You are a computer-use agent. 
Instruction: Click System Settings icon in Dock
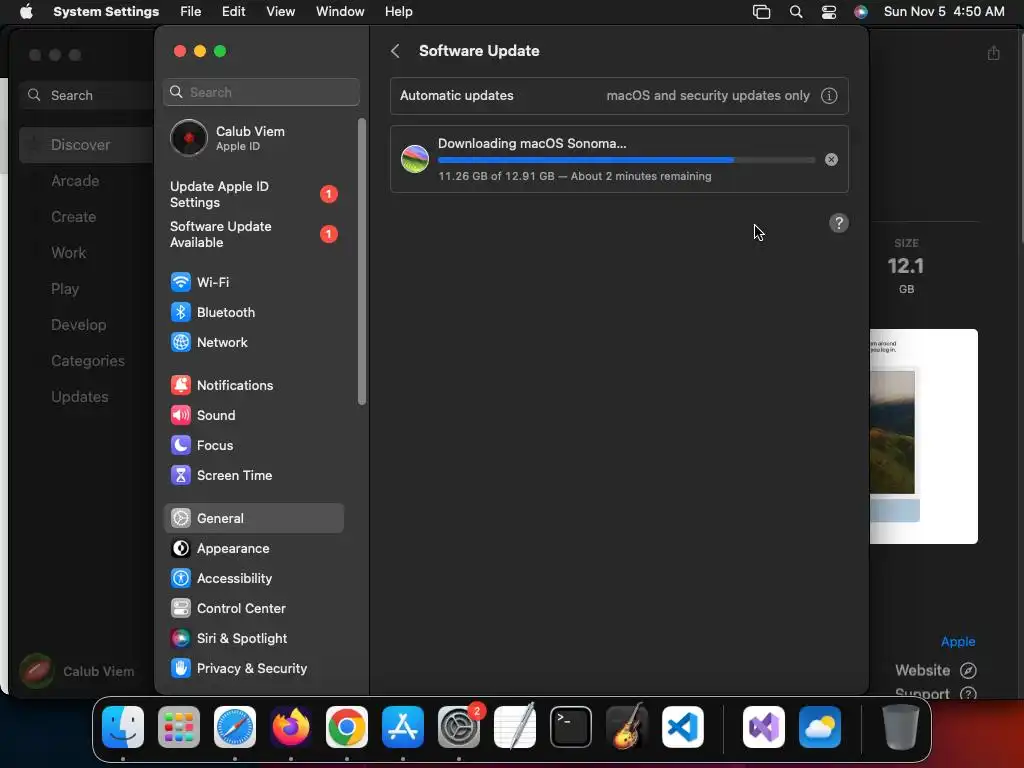pos(459,727)
